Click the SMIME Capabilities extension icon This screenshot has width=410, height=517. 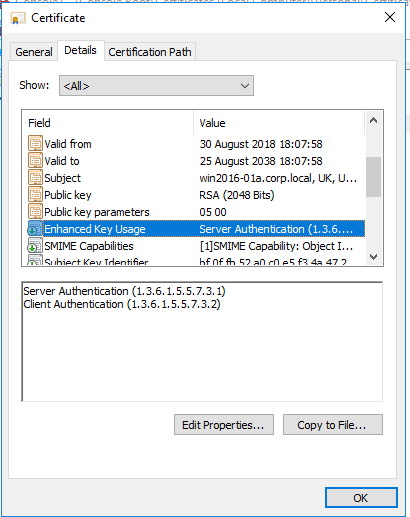(x=35, y=246)
